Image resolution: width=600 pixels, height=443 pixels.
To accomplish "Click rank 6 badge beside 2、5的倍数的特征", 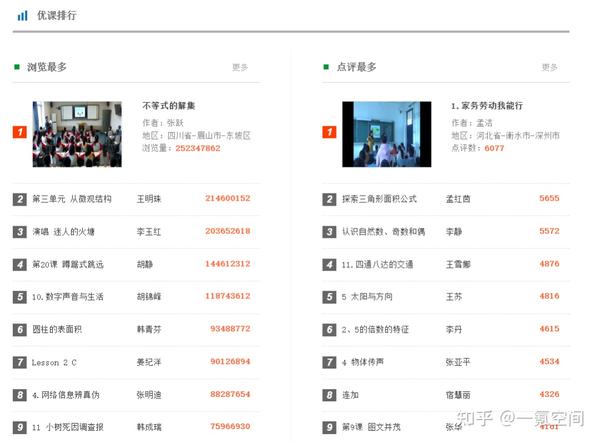I will tap(329, 329).
